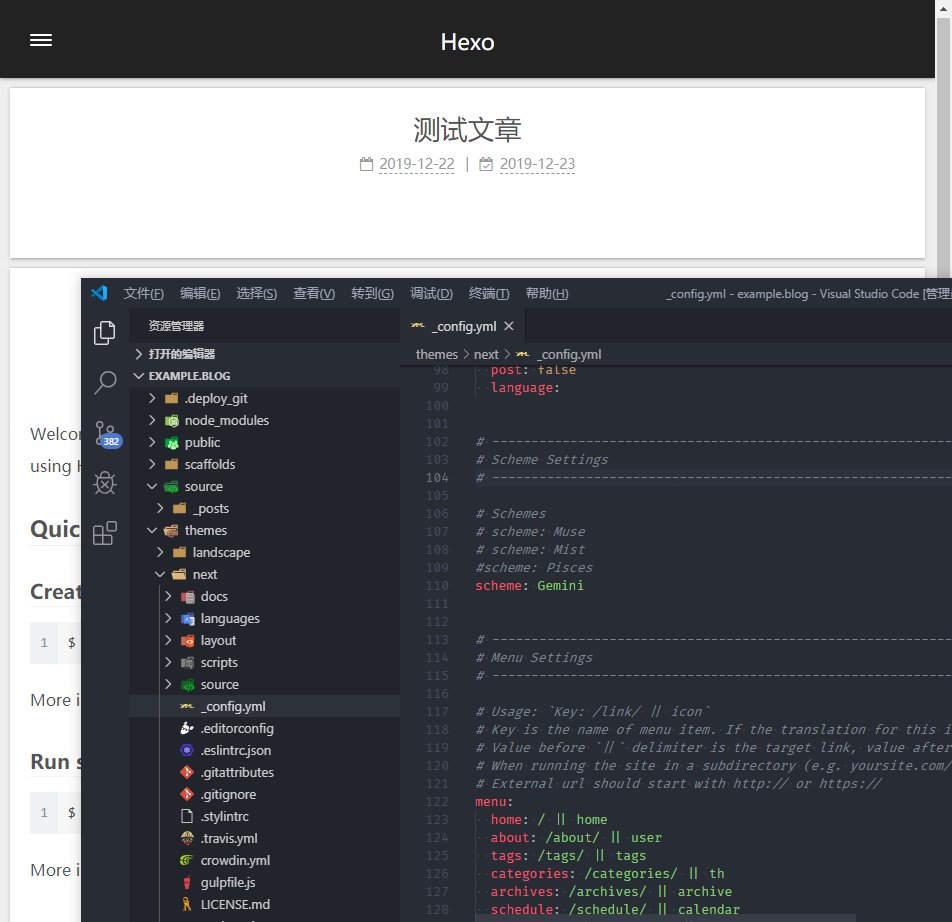Click the VS Code logo icon

99,293
